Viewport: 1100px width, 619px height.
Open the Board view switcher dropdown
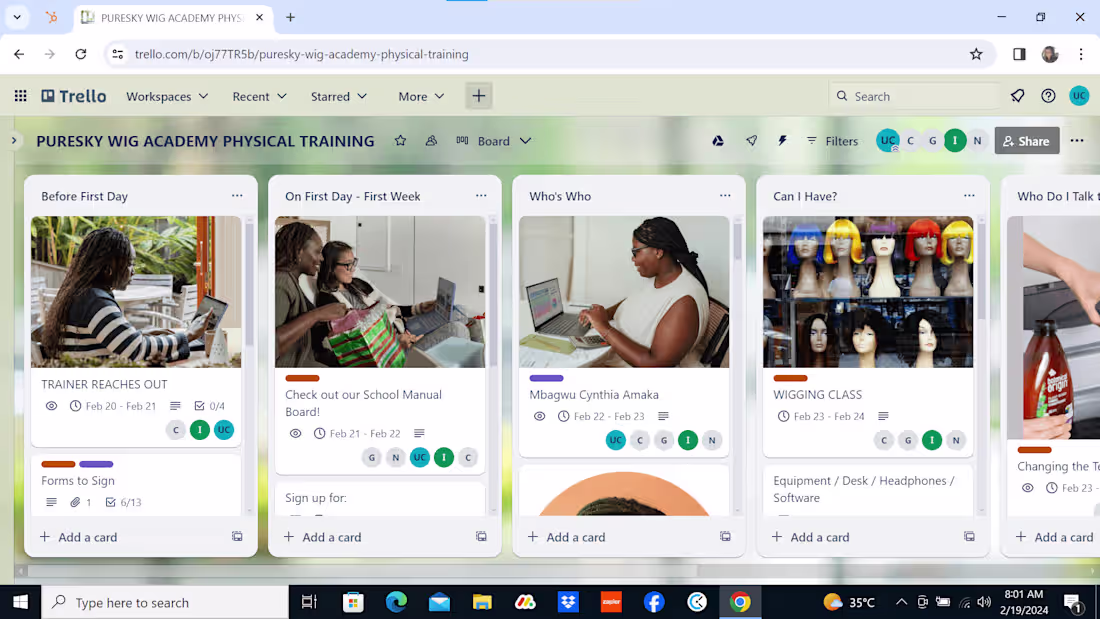coord(494,141)
